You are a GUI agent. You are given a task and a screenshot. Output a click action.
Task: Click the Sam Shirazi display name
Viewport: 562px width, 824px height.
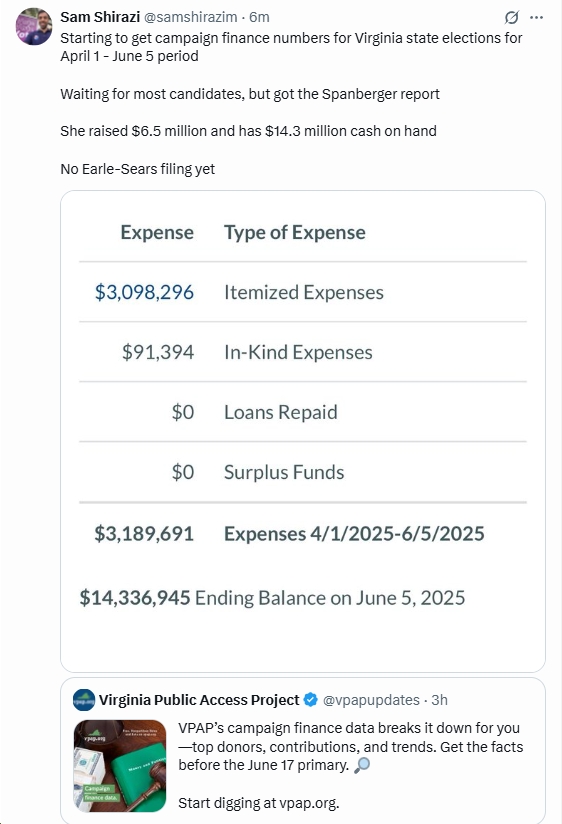click(x=100, y=17)
